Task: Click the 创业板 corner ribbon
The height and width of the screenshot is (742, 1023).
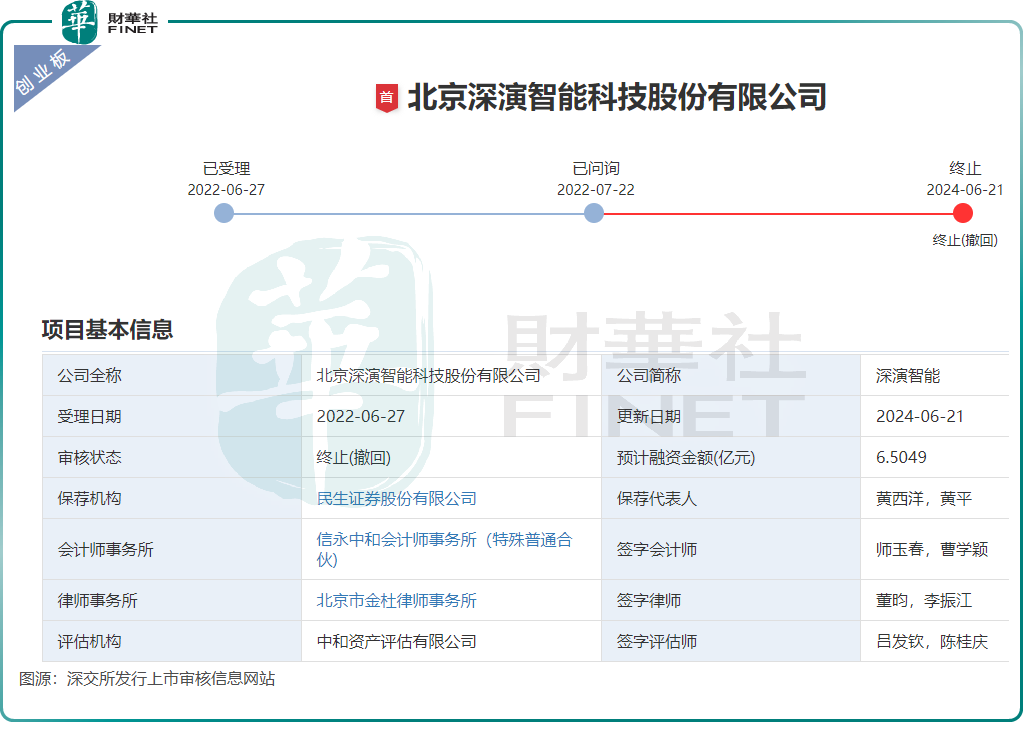Action: [x=46, y=72]
